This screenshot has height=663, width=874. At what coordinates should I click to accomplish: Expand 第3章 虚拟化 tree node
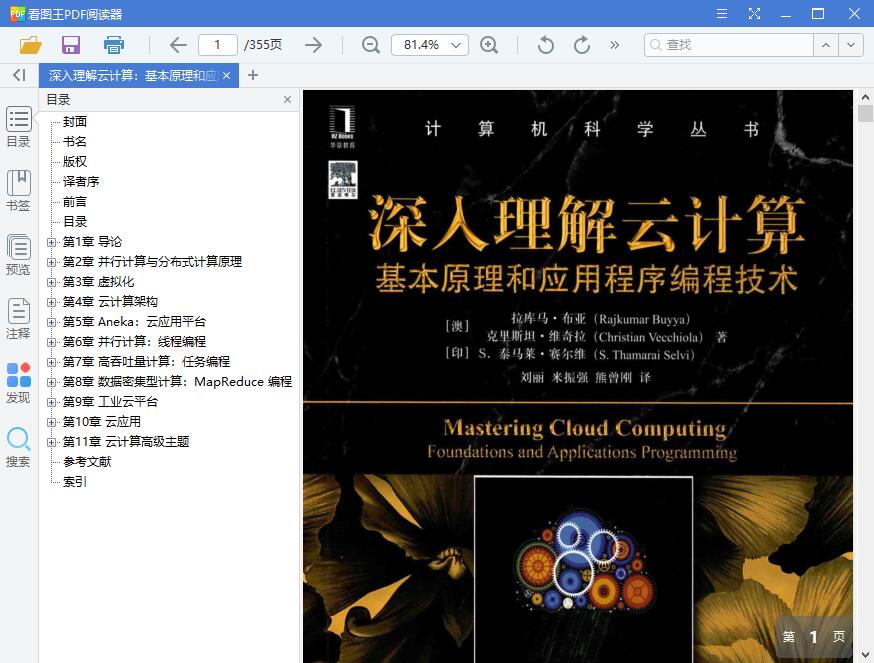point(51,282)
